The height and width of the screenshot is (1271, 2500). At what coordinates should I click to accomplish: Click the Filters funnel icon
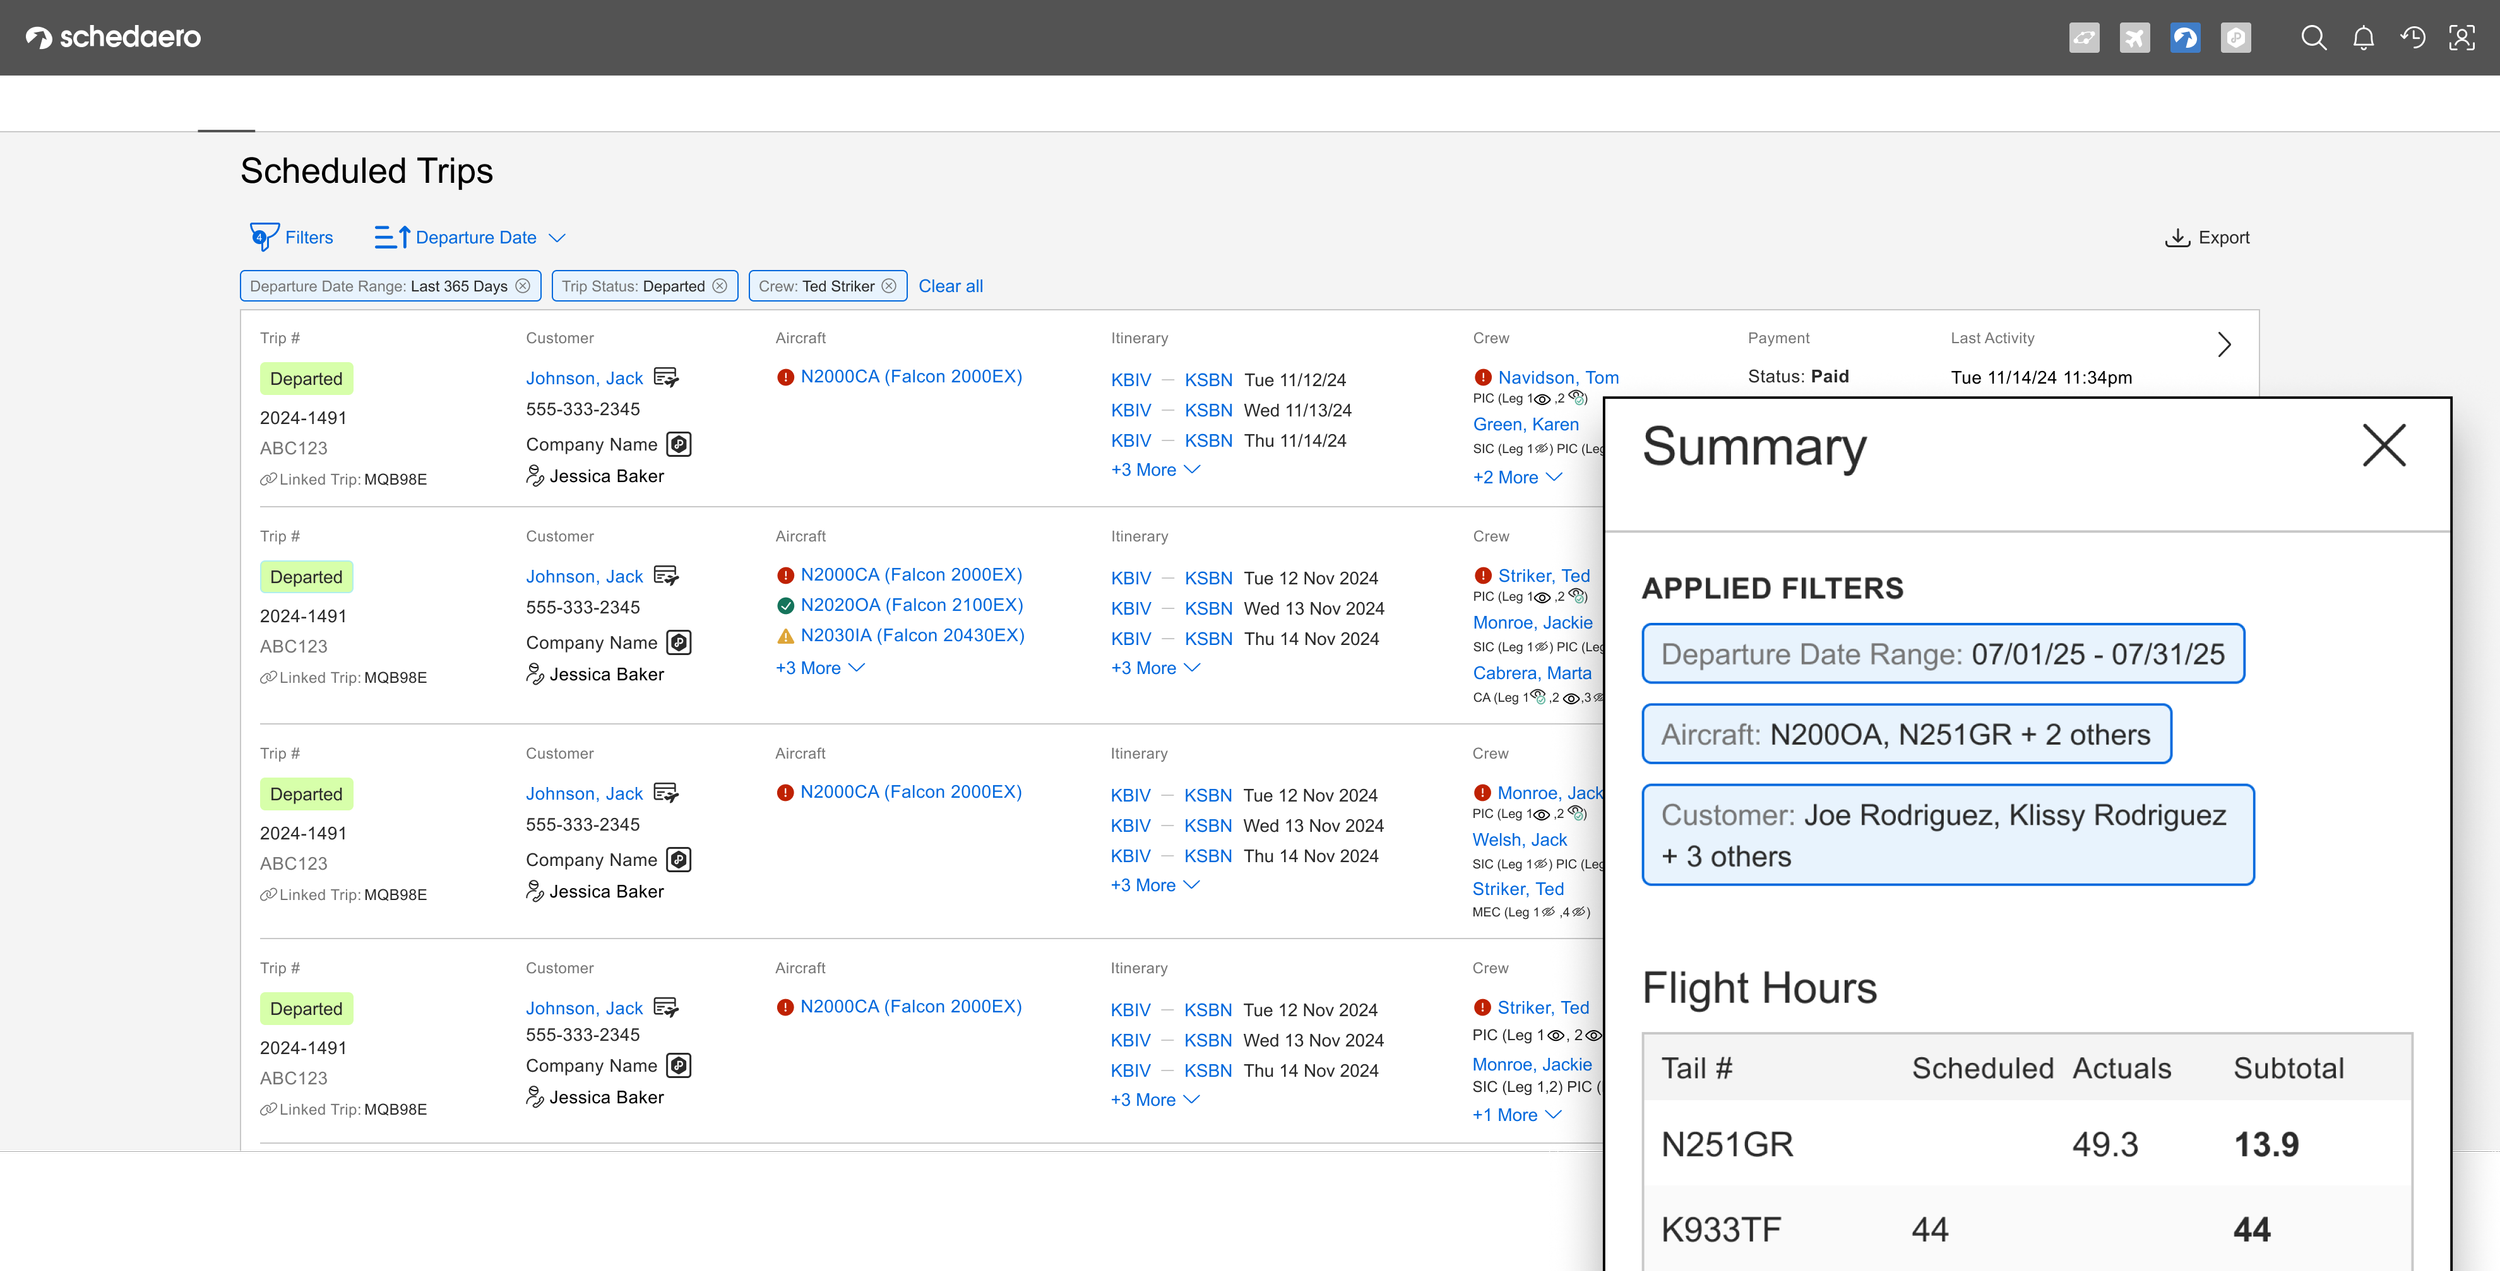(x=263, y=237)
